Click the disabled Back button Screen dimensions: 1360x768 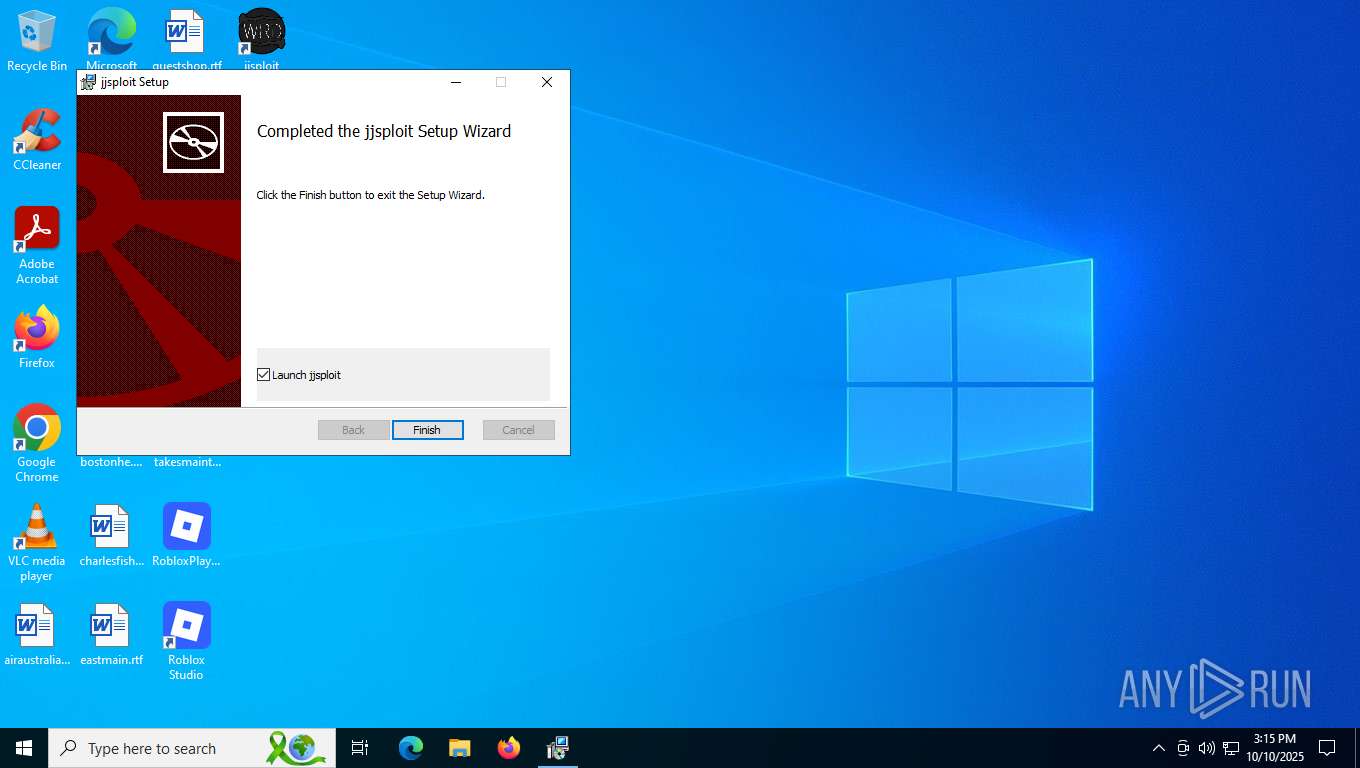354,430
